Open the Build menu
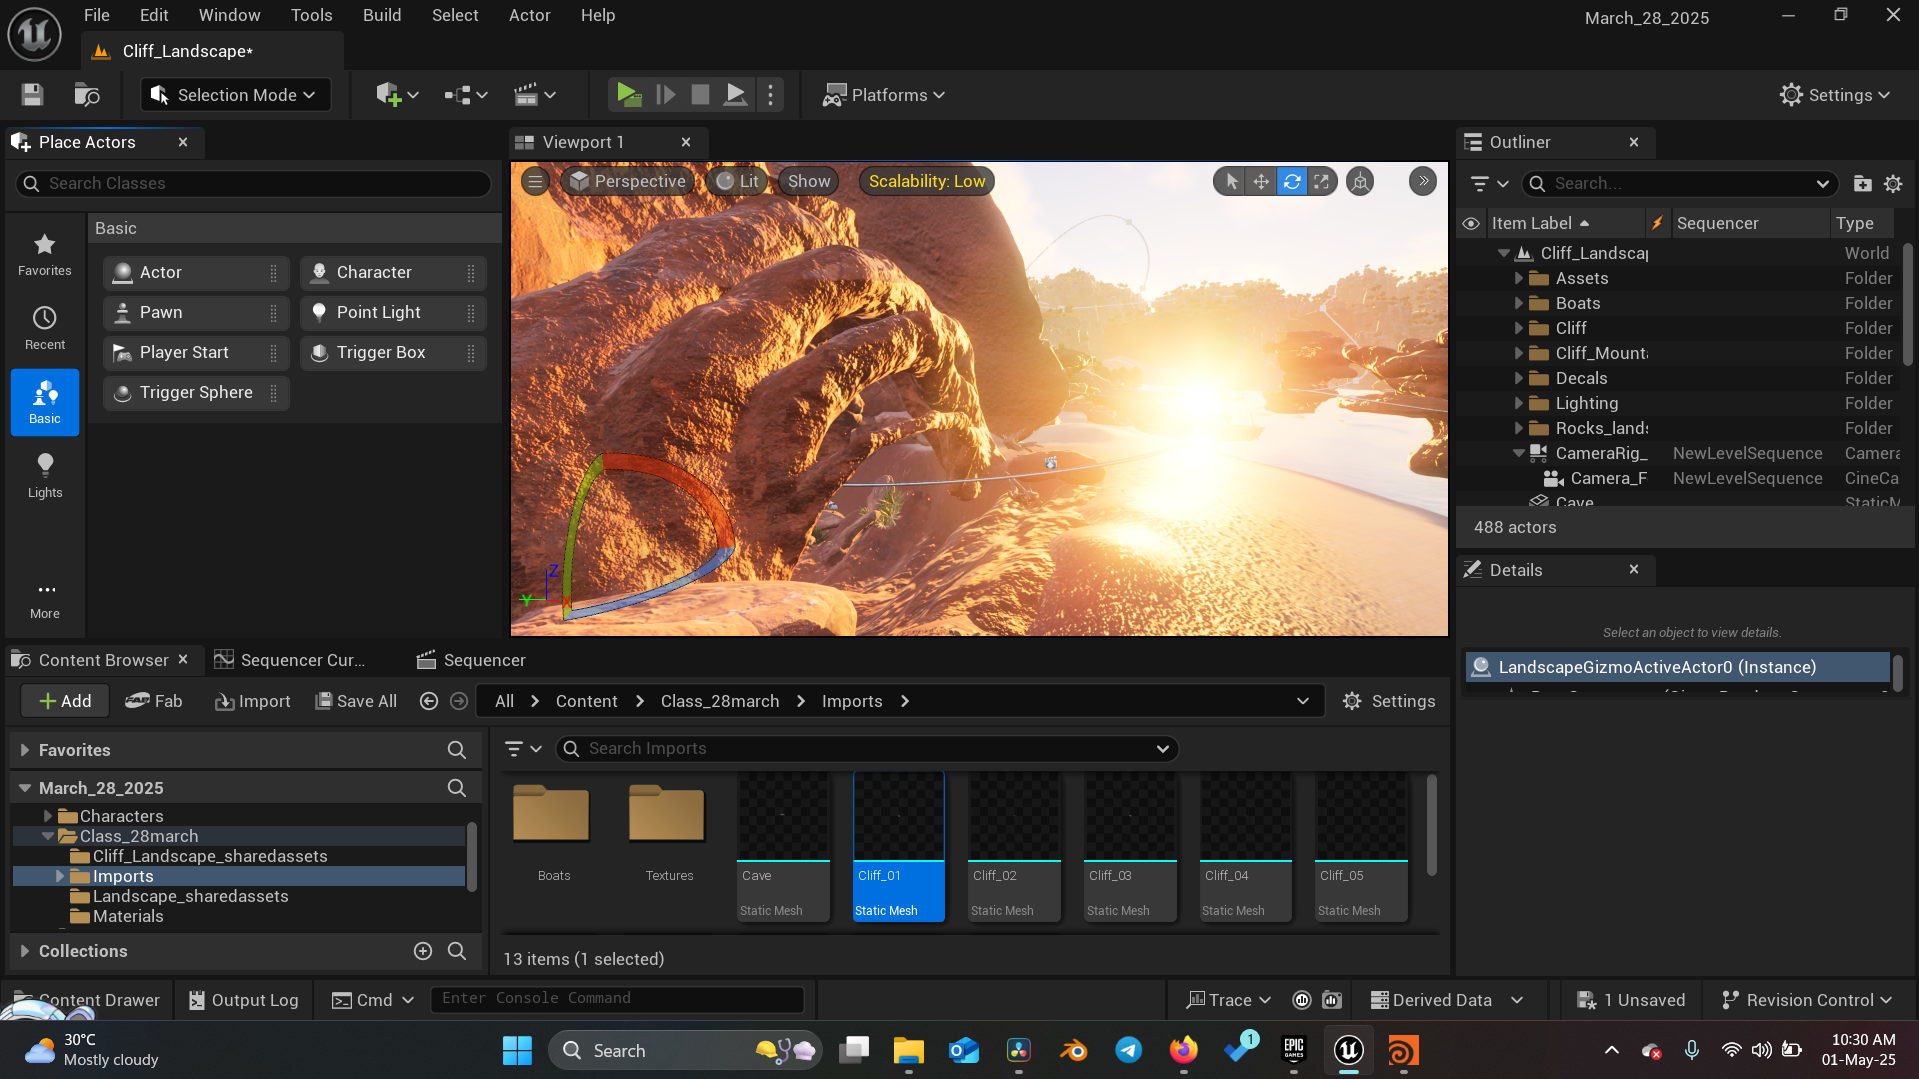This screenshot has width=1919, height=1079. coord(382,15)
